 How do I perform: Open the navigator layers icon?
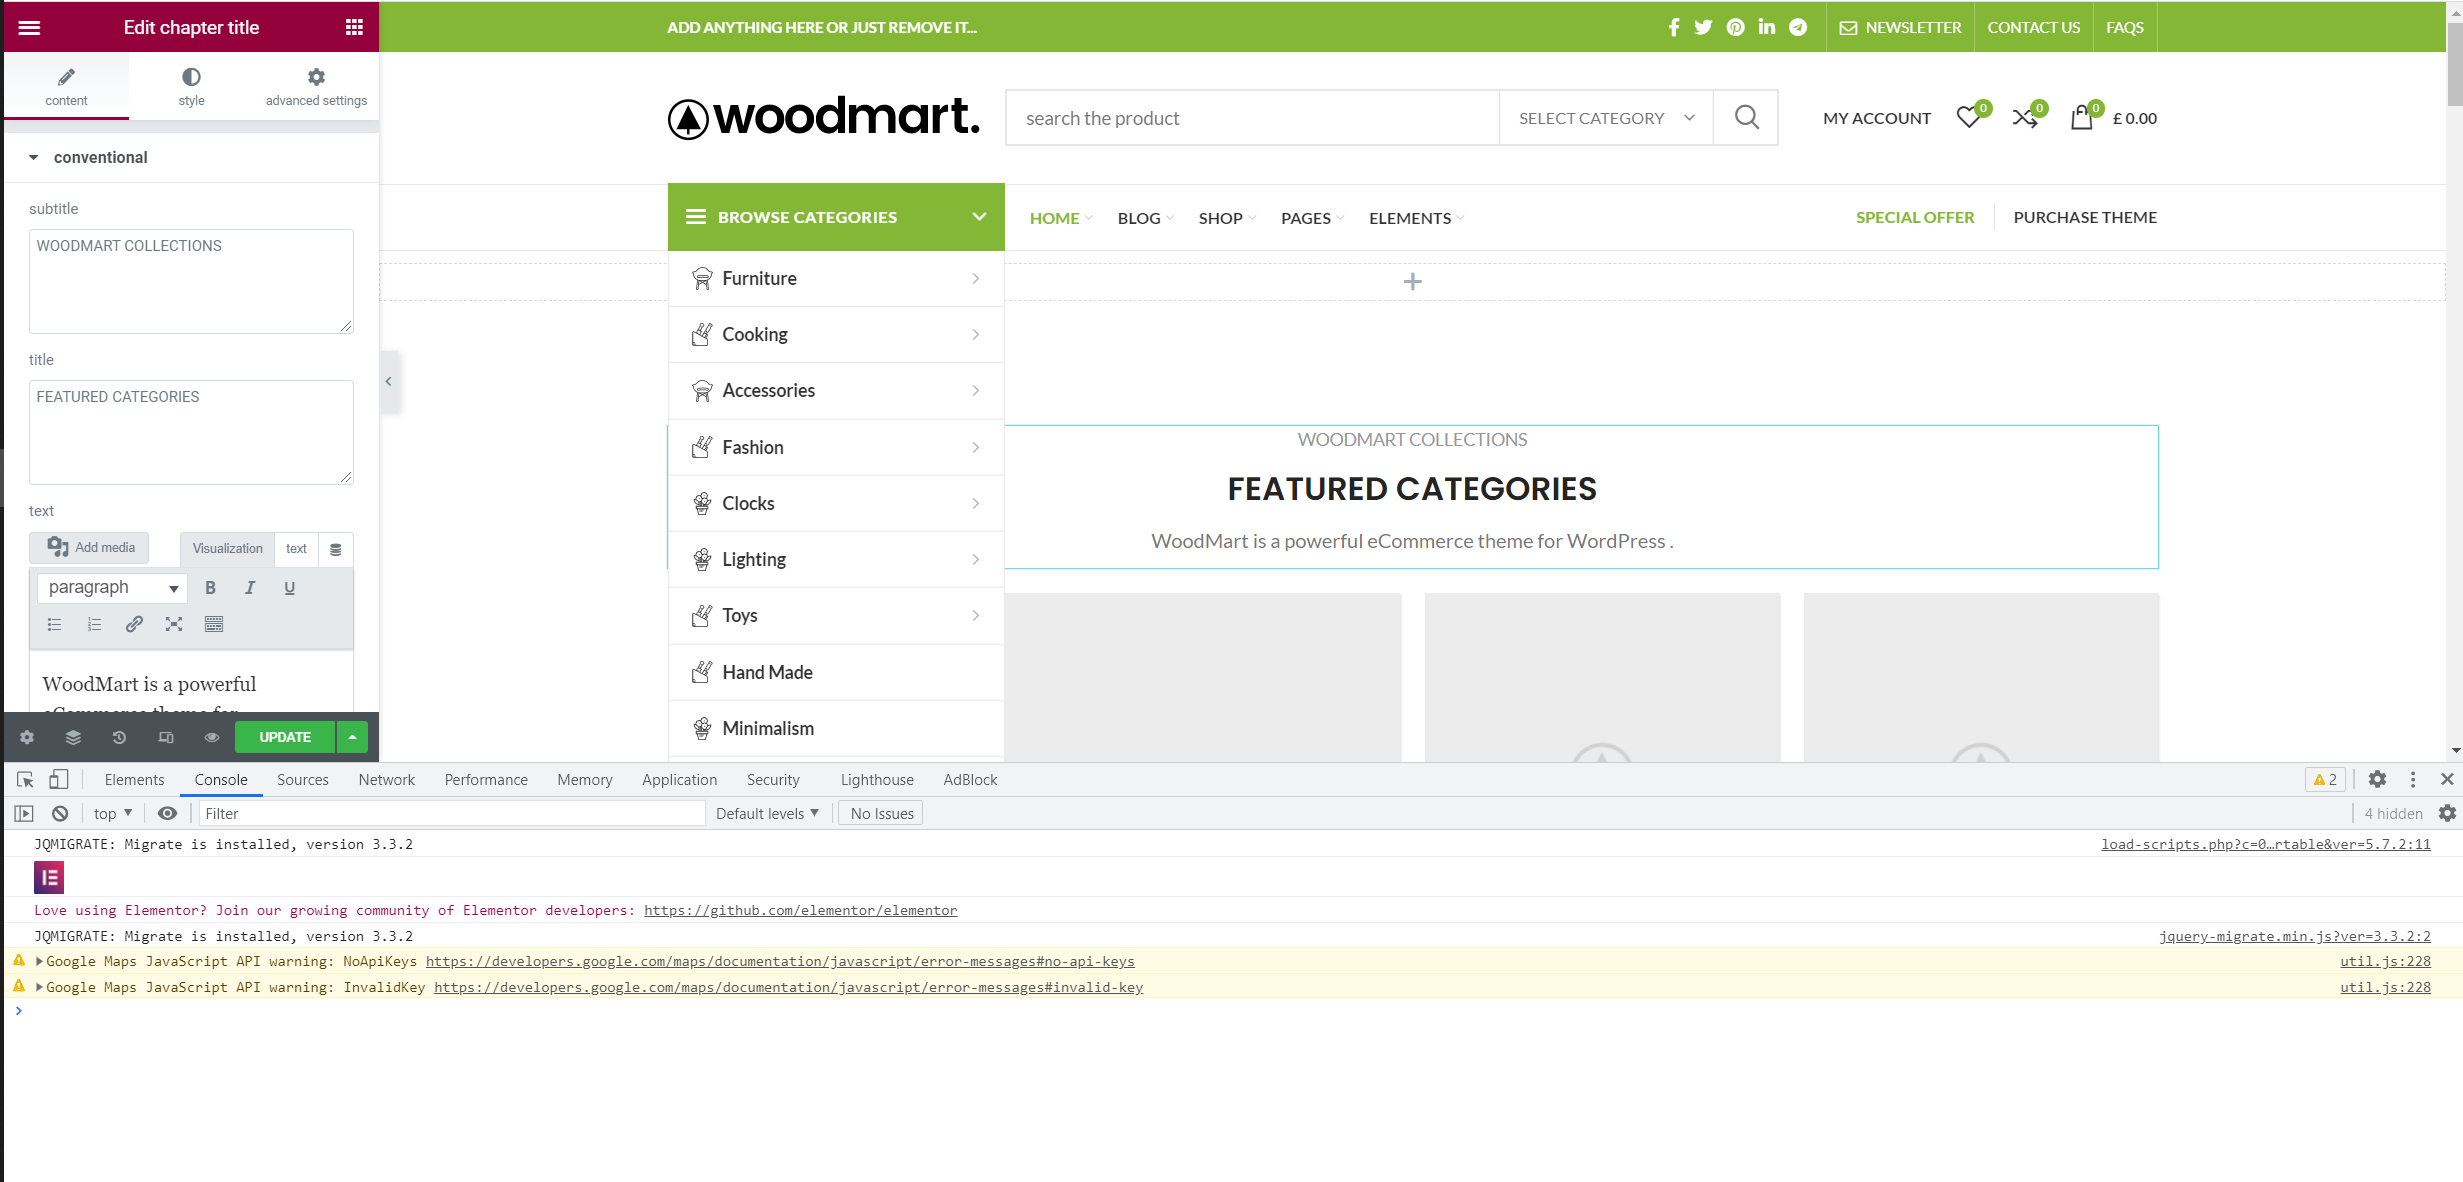pyautogui.click(x=73, y=737)
